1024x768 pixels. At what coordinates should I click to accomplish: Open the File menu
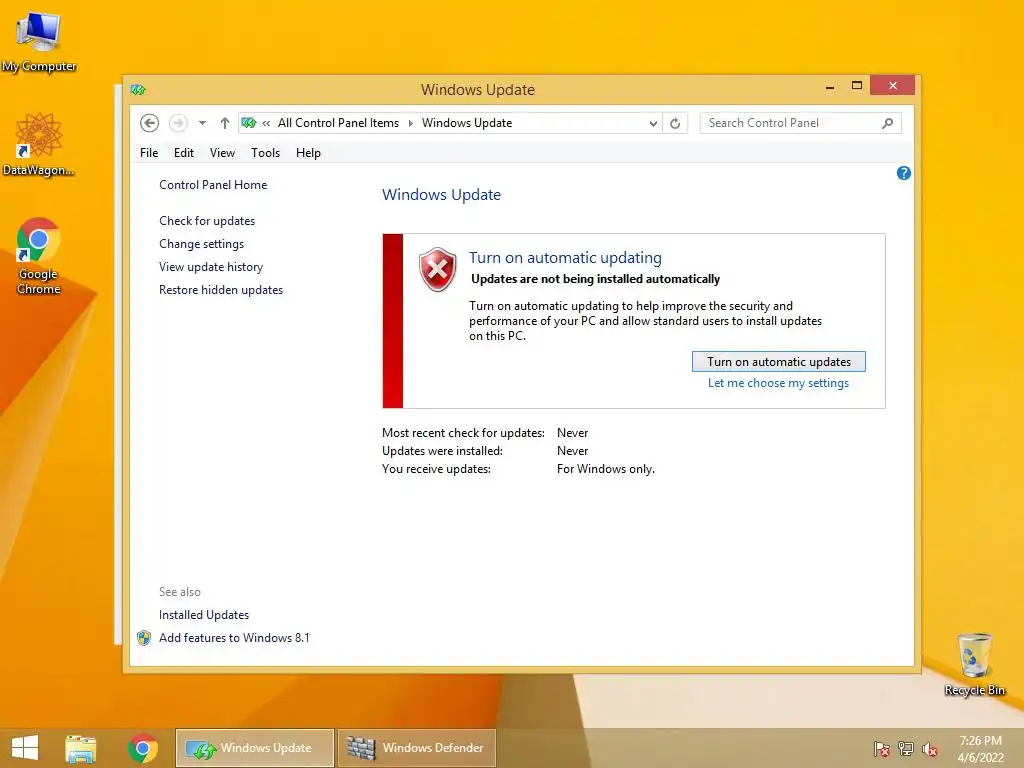tap(149, 153)
